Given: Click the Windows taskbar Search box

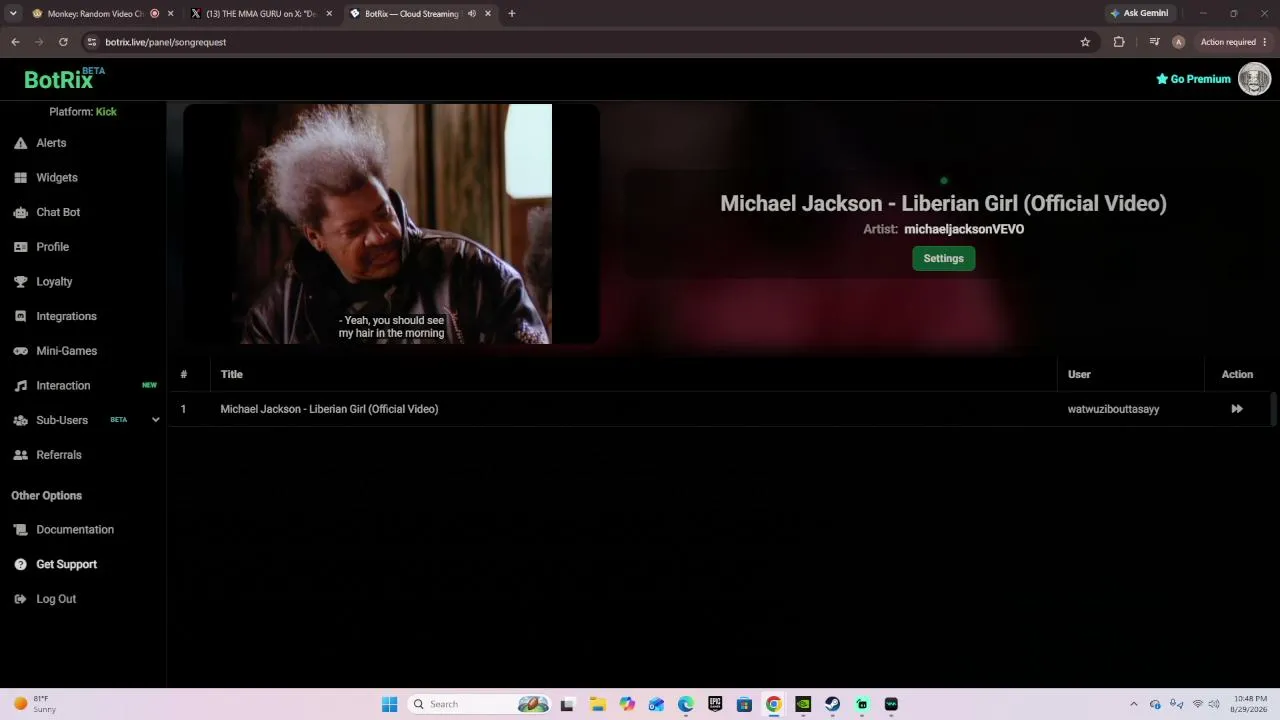Looking at the screenshot, I should pos(479,704).
